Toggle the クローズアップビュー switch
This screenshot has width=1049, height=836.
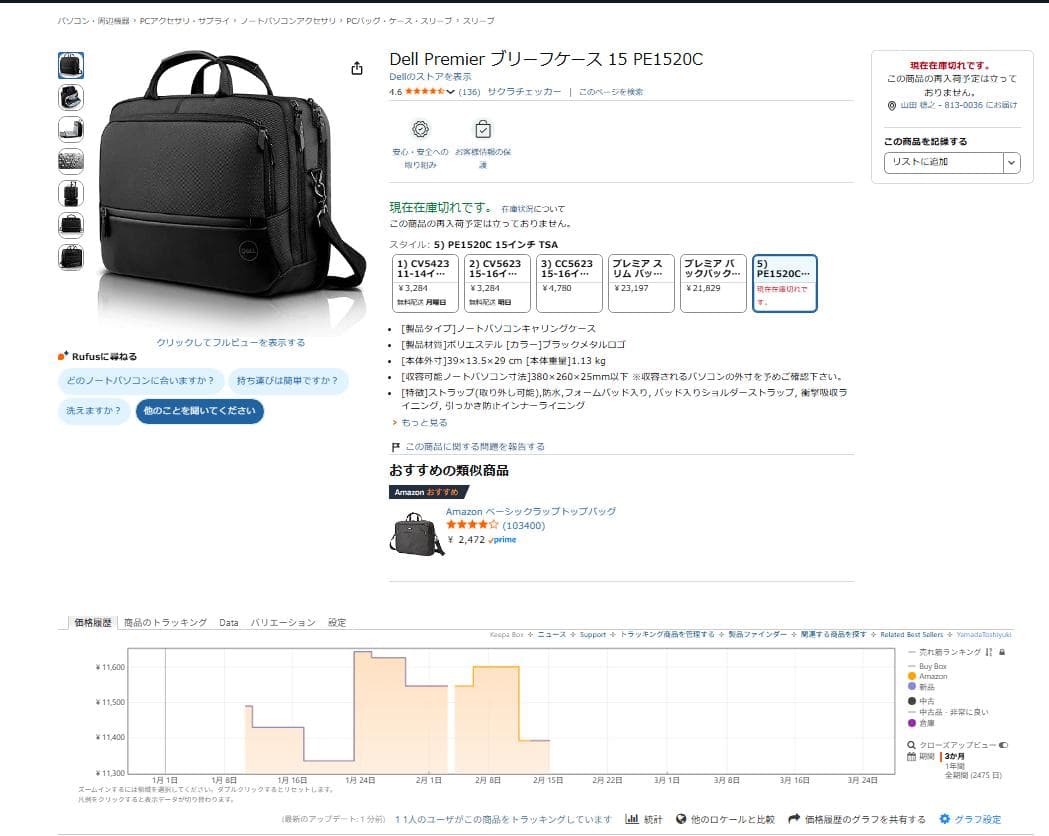(1004, 745)
